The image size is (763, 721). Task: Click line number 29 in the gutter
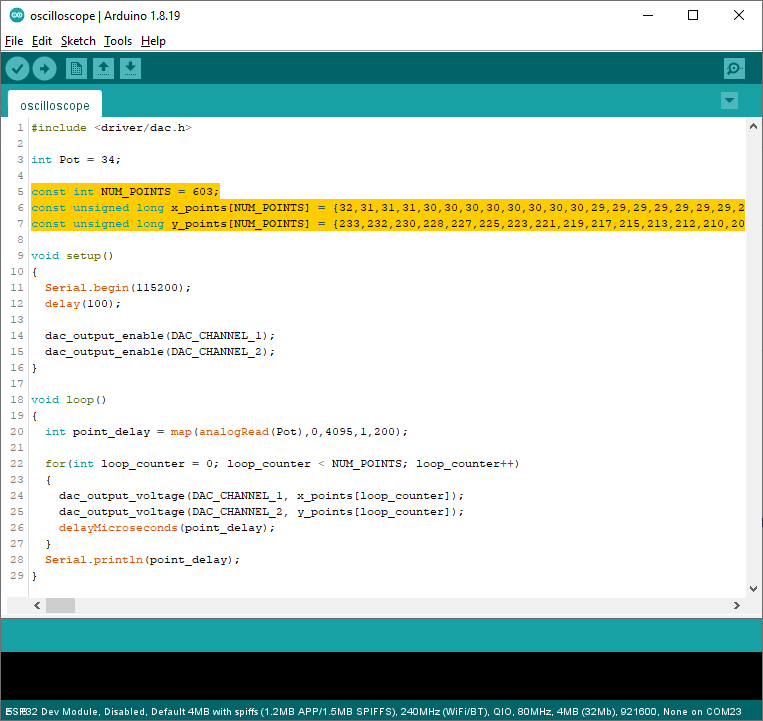17,576
